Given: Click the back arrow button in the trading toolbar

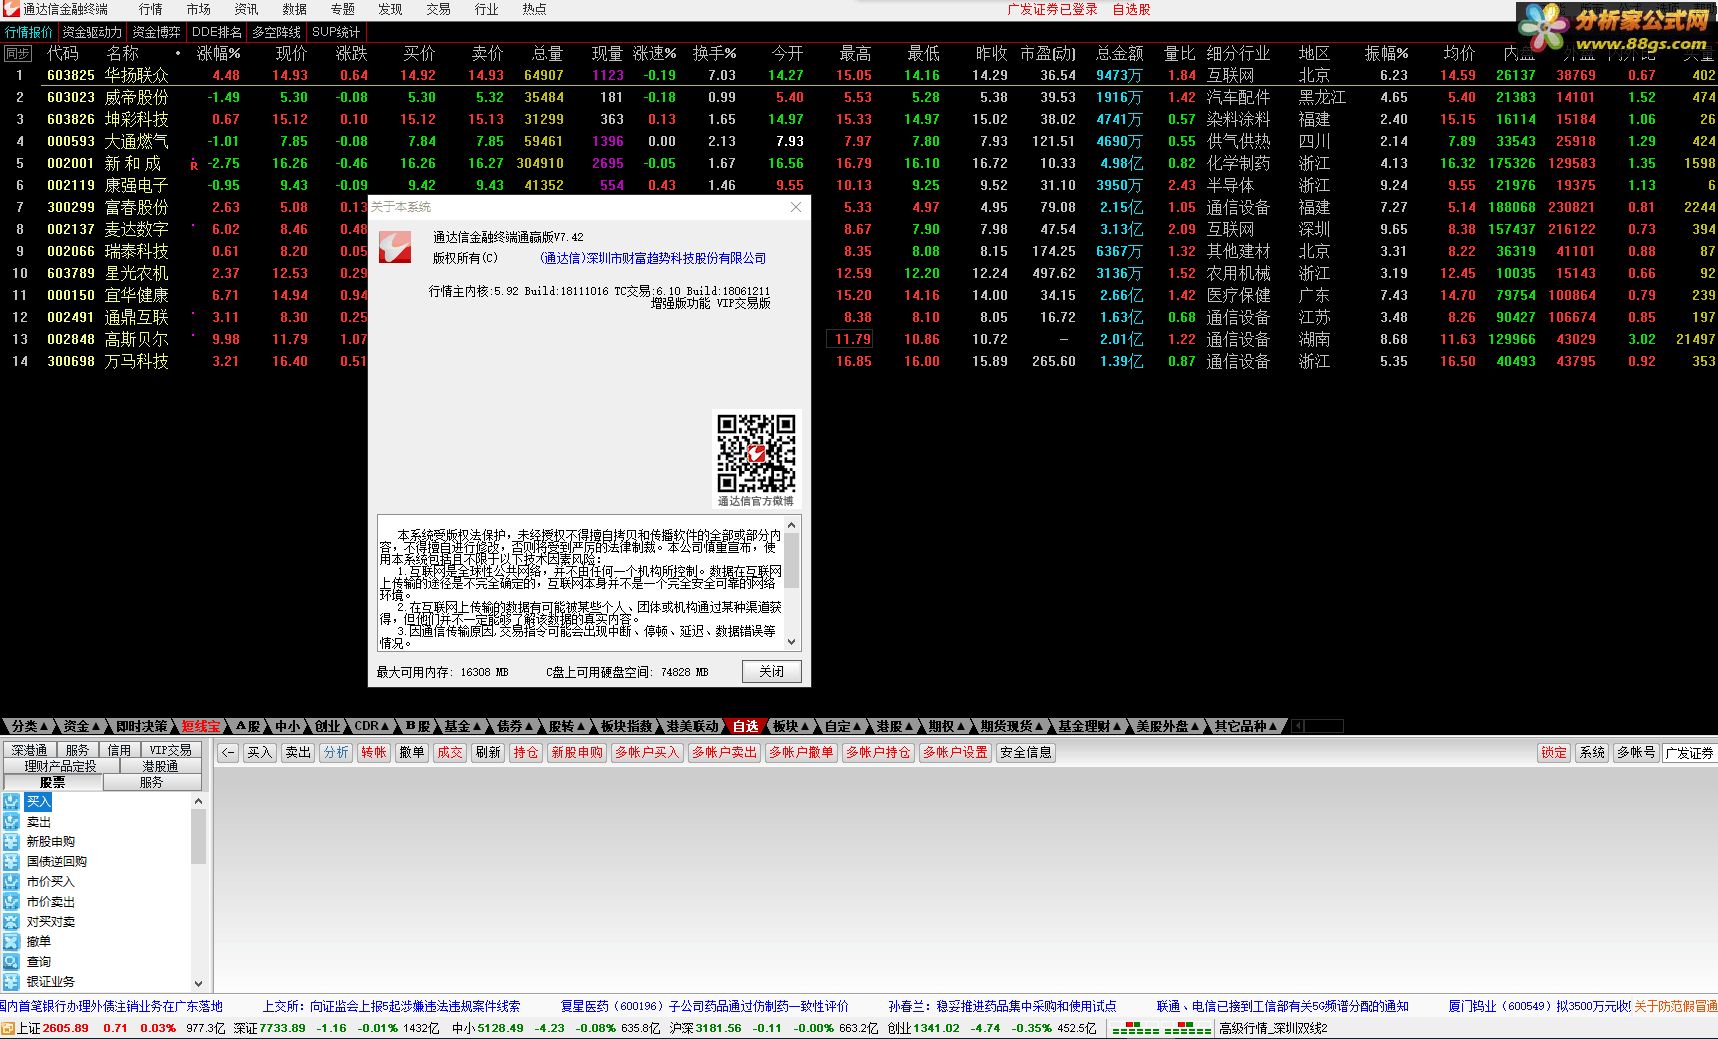Looking at the screenshot, I should point(228,753).
